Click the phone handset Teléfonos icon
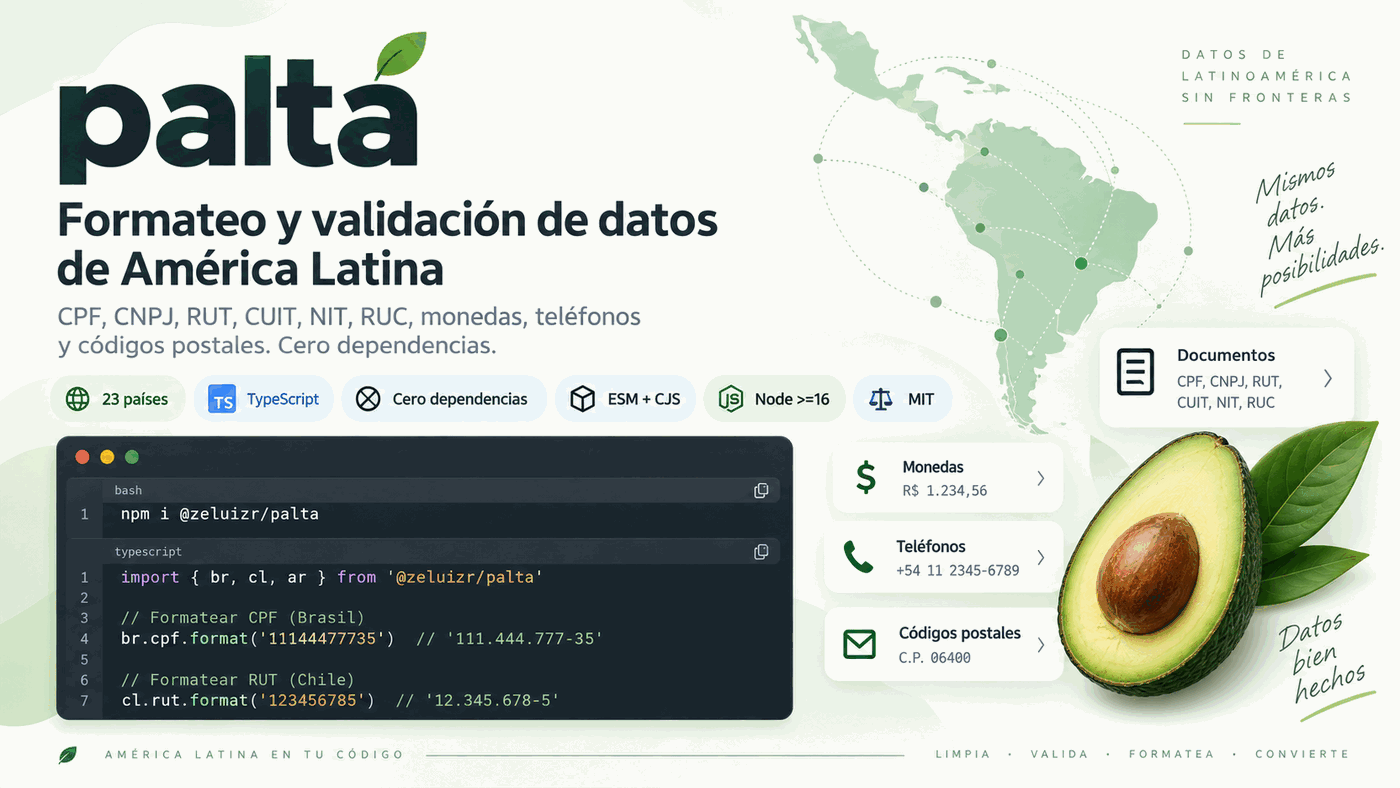 click(858, 557)
